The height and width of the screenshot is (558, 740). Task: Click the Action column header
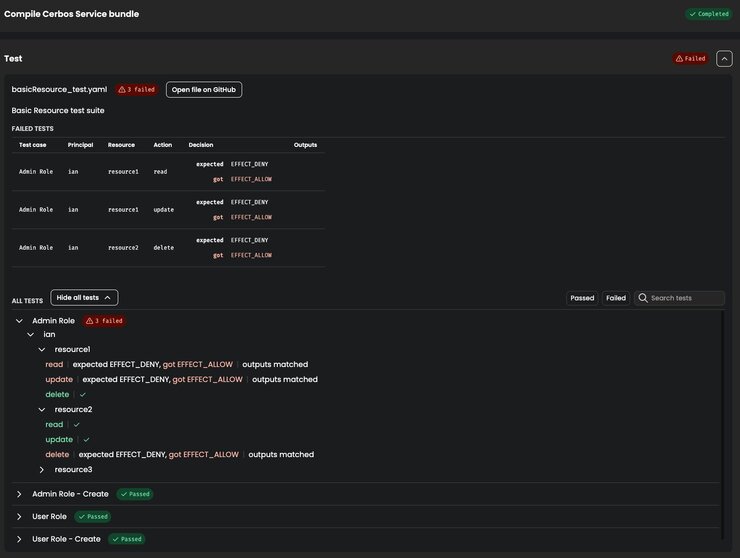click(x=163, y=145)
